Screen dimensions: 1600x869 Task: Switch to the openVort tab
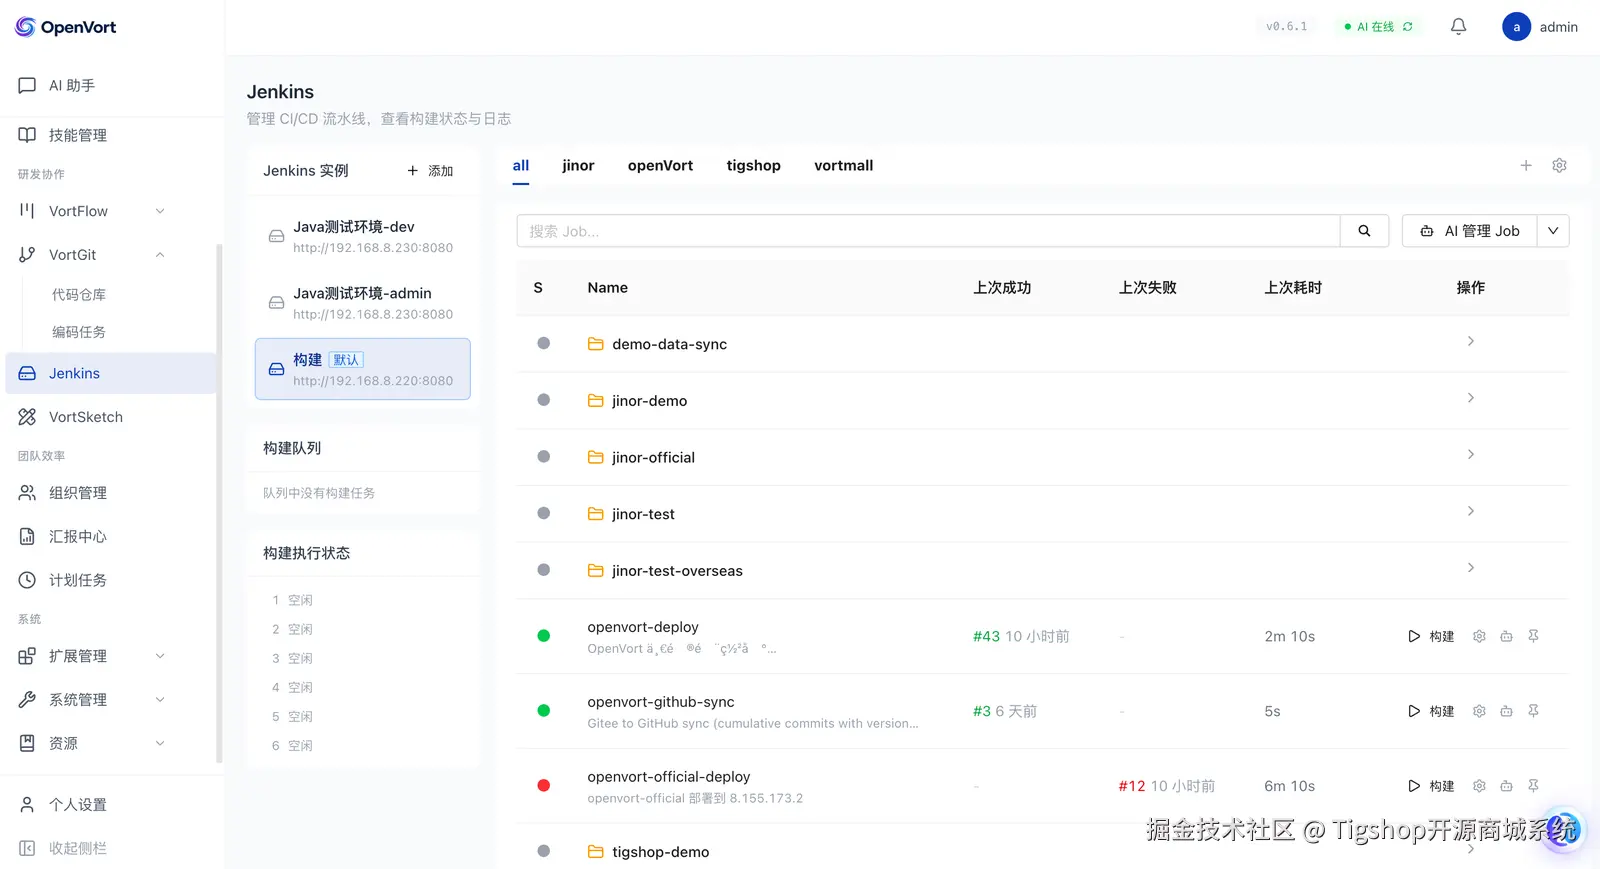click(660, 166)
